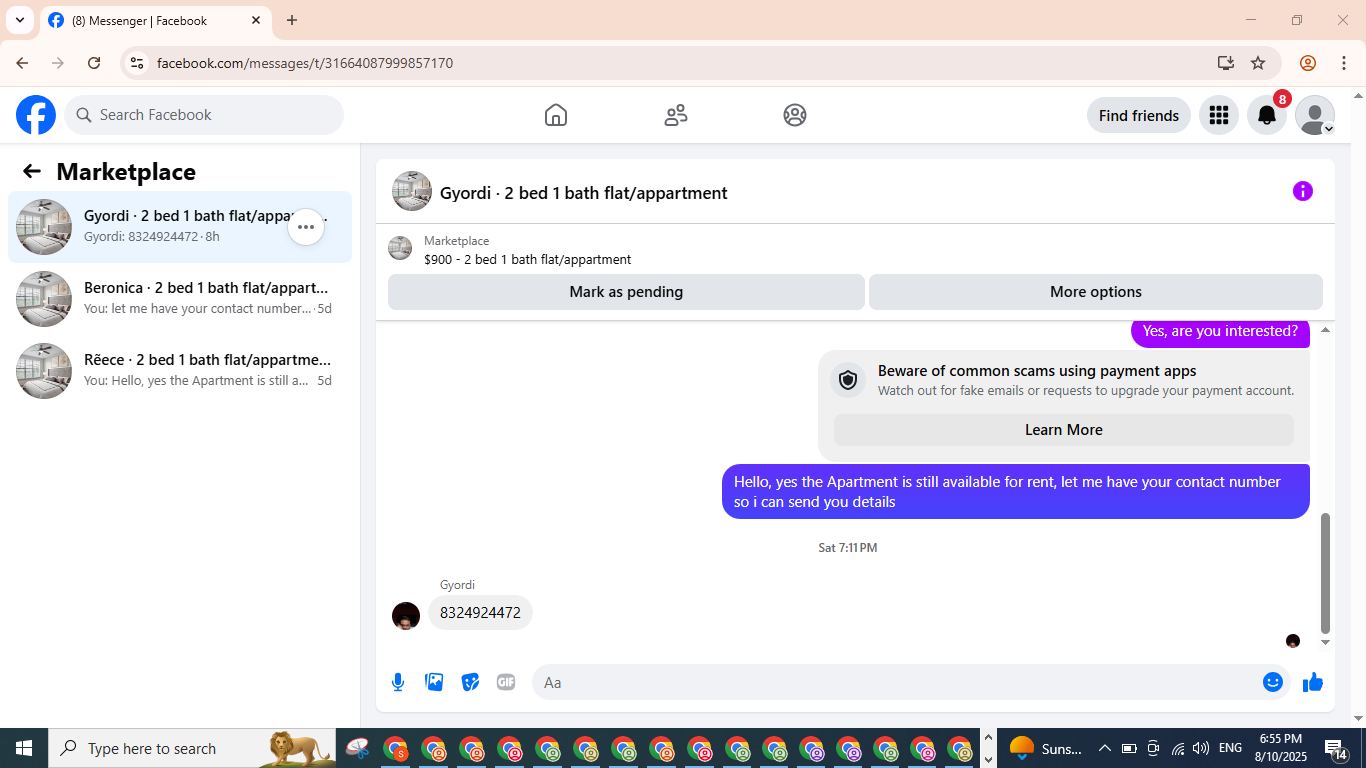1366x768 pixels.
Task: Click the "Yes, are you interested?" message
Action: tap(1220, 331)
